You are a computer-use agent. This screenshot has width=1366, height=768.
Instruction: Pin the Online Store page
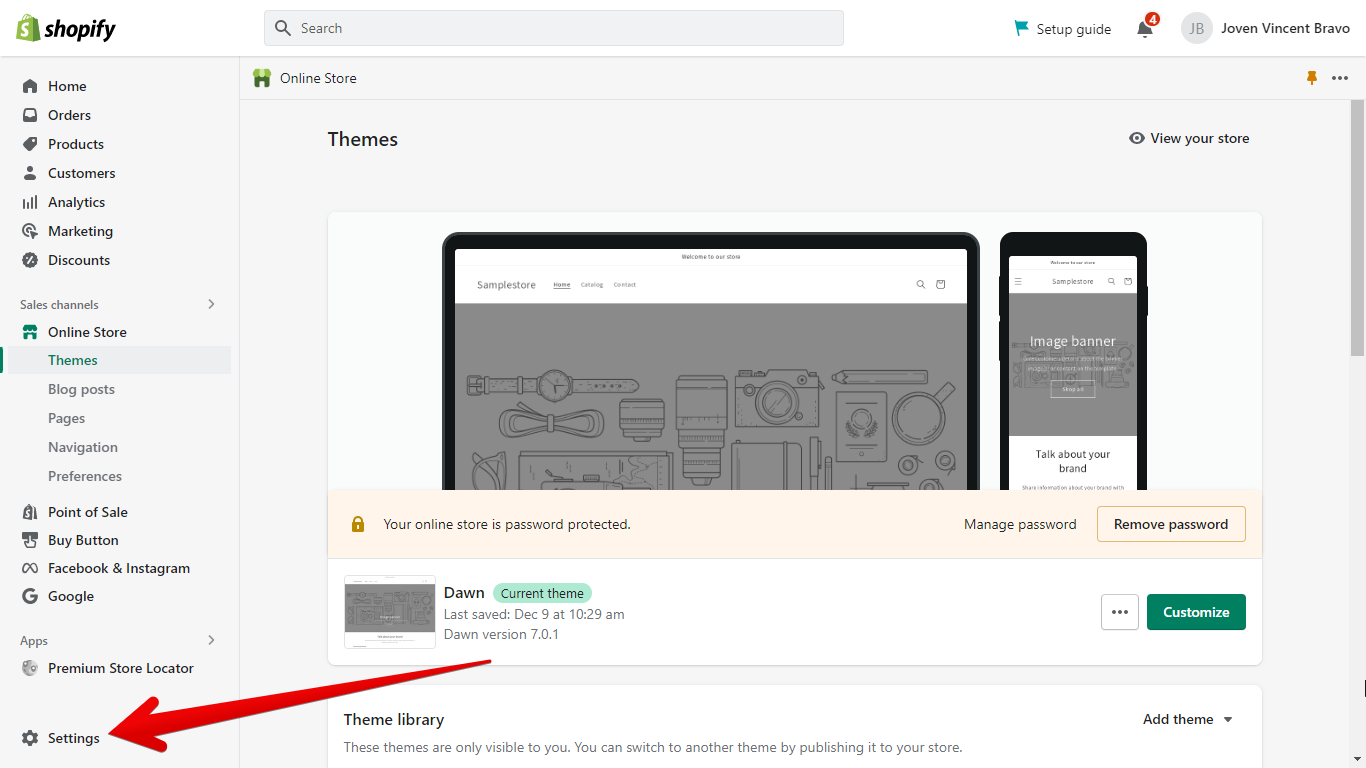(1312, 77)
